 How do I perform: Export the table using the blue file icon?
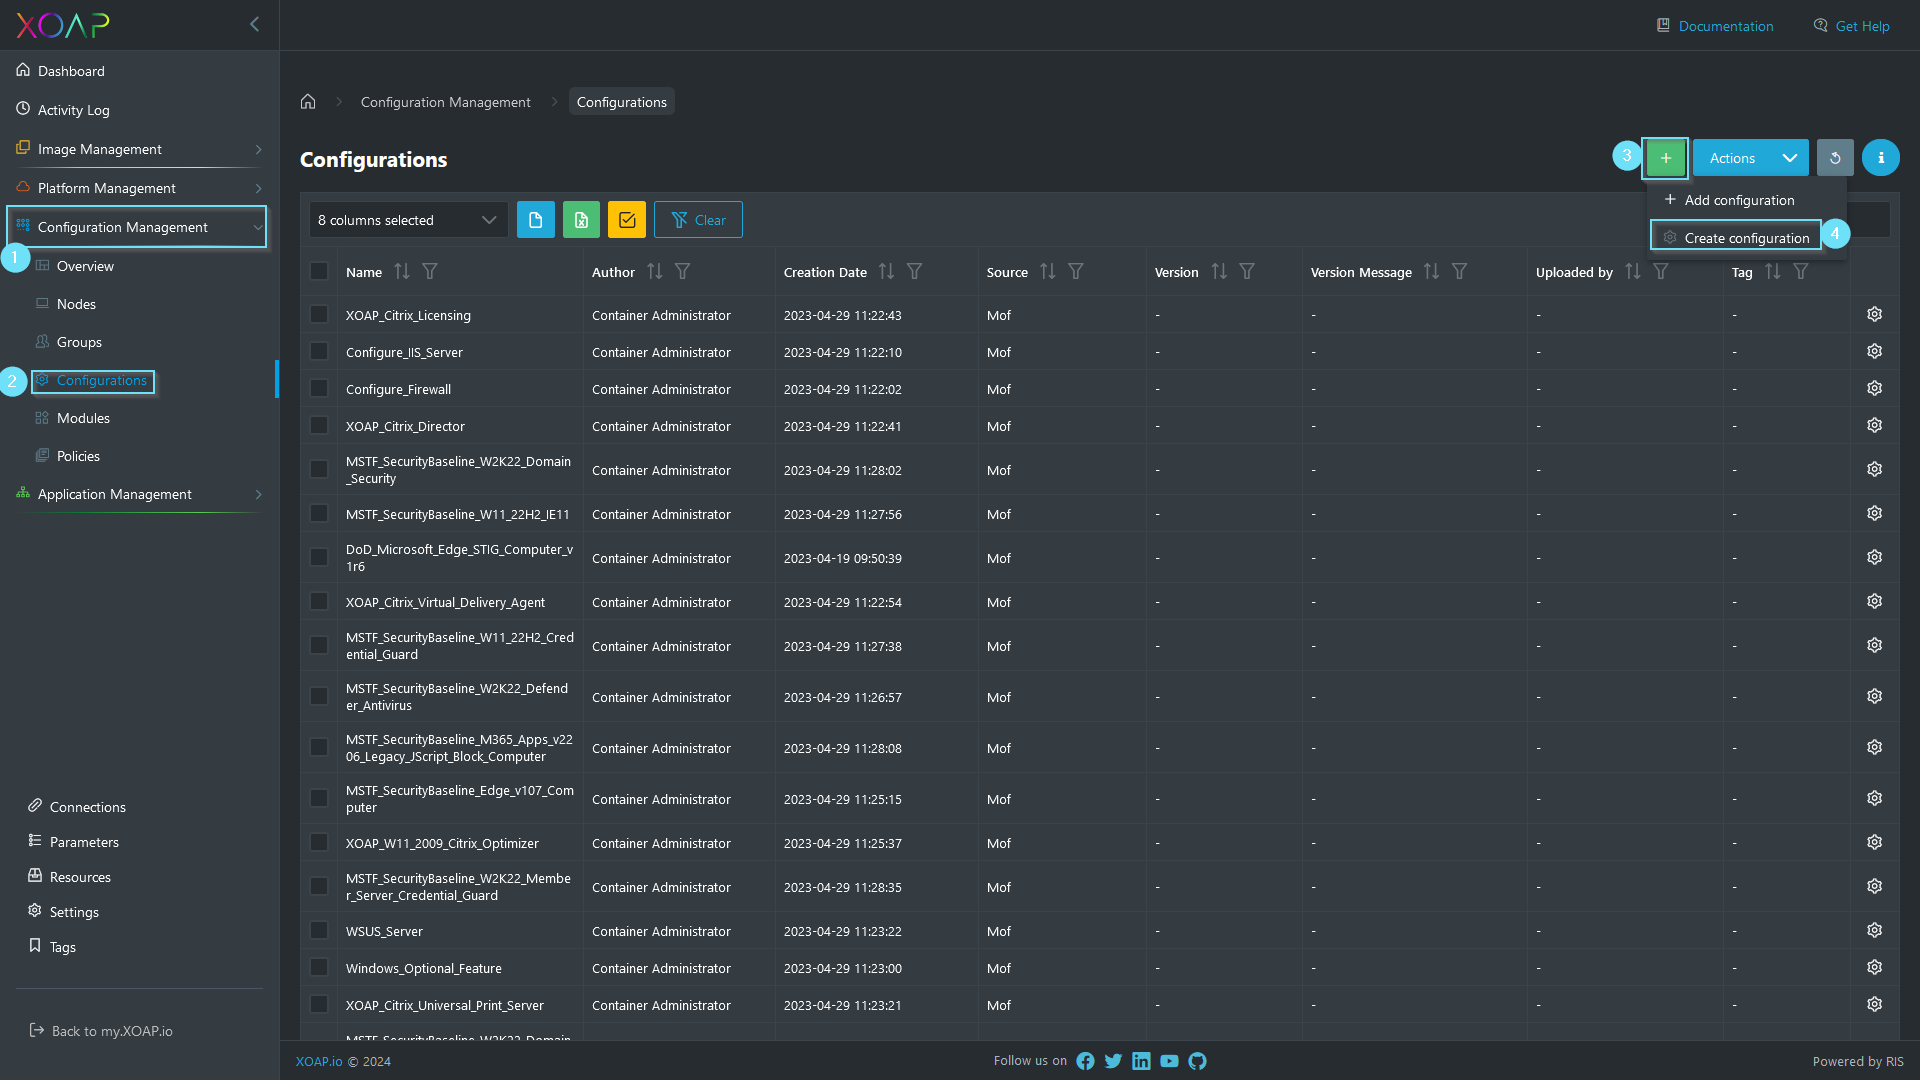536,219
